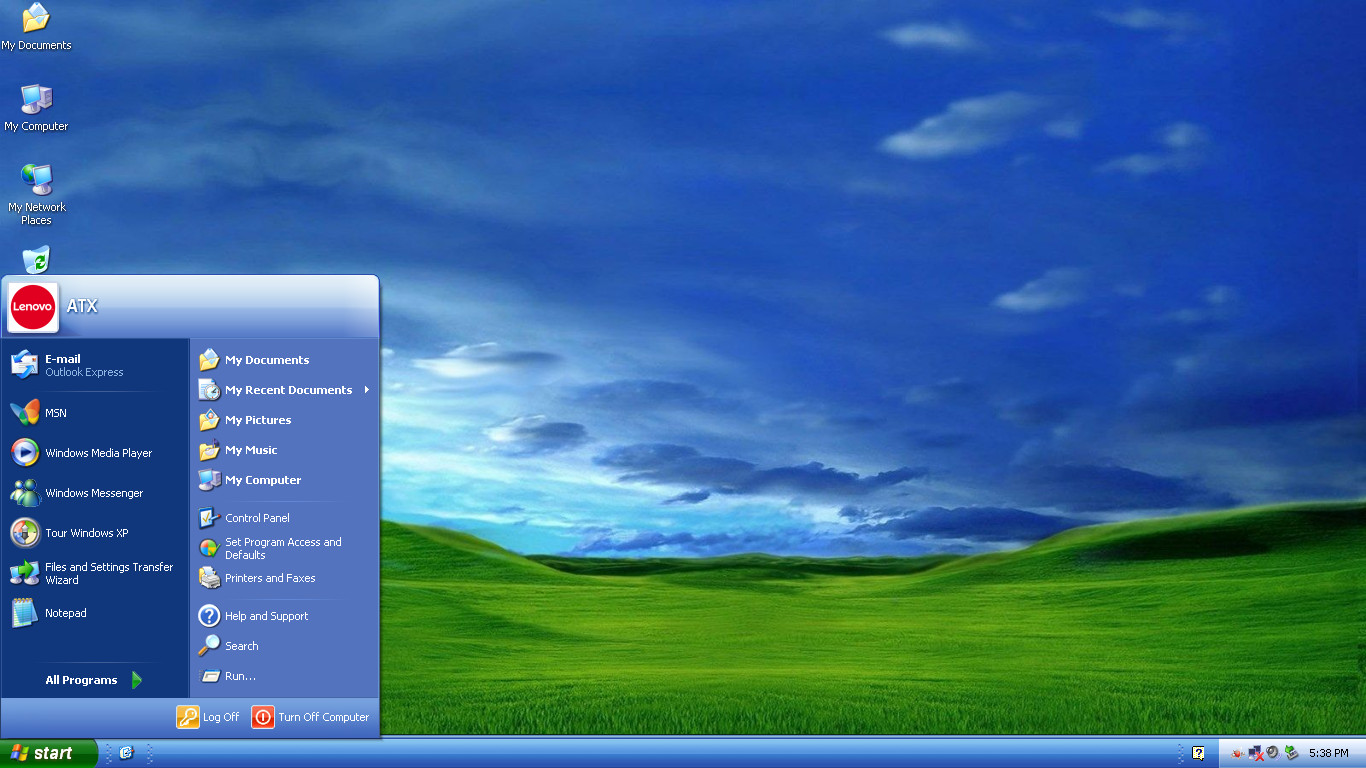Image resolution: width=1366 pixels, height=768 pixels.
Task: Click the Lenovo user account picture
Action: coord(33,307)
